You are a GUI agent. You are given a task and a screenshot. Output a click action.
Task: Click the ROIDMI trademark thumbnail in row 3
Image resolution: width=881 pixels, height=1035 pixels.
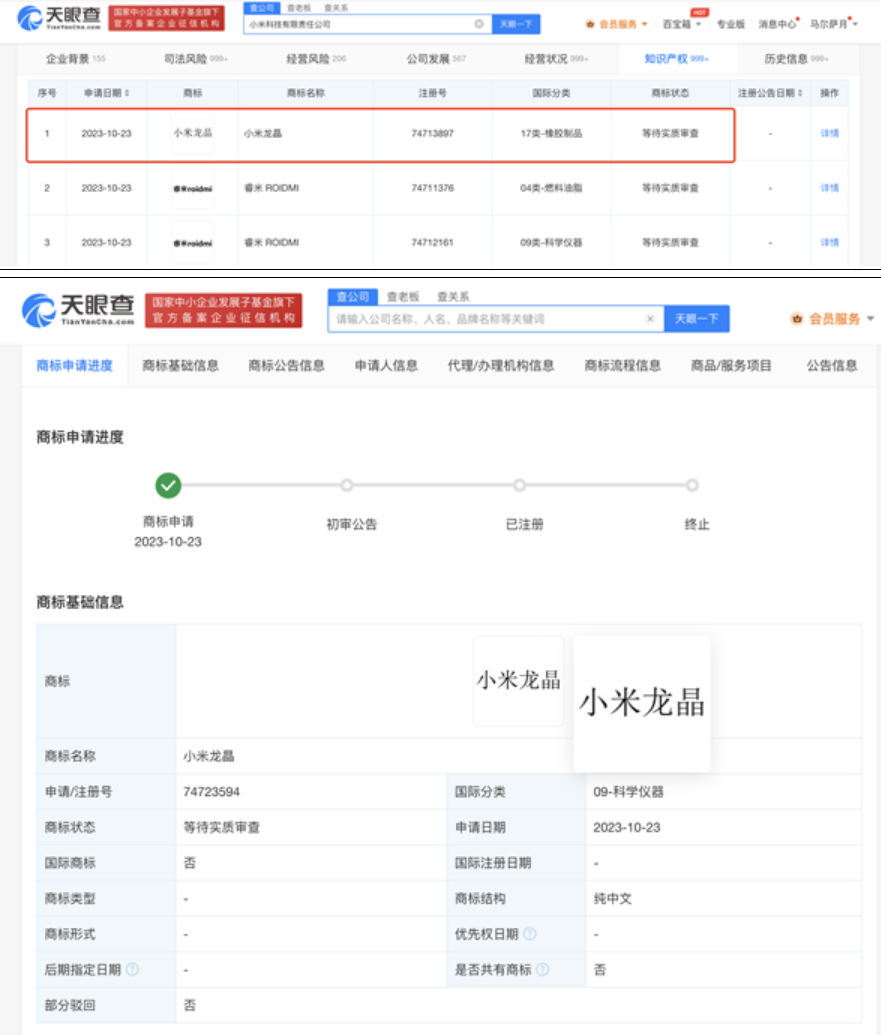click(x=193, y=243)
